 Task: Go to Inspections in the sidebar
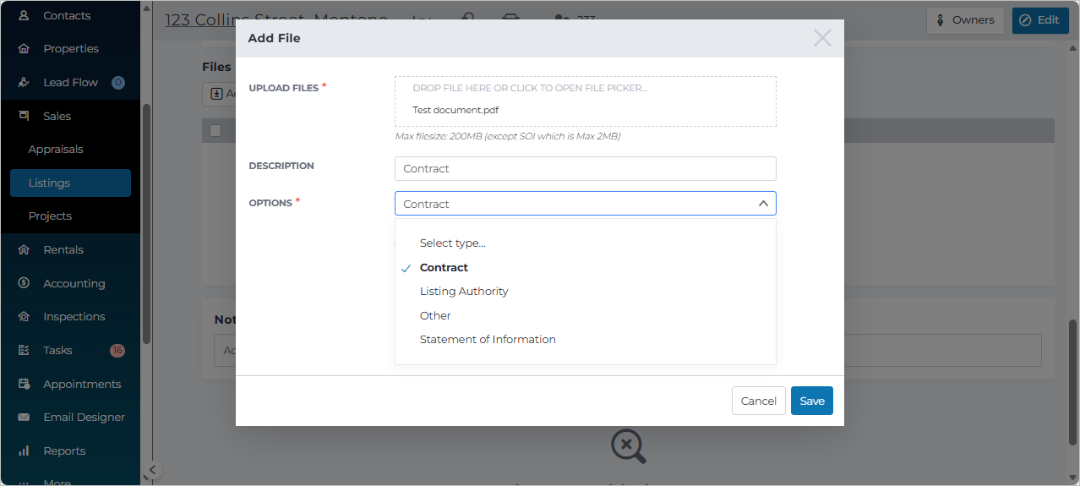click(x=74, y=317)
